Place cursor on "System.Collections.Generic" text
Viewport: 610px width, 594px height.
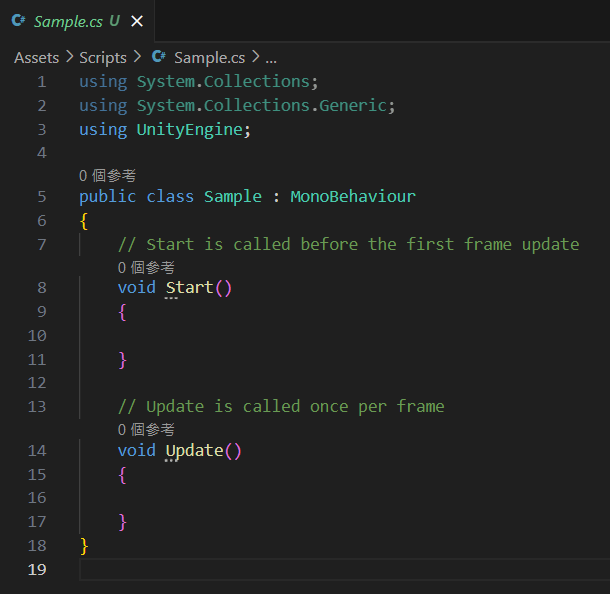(261, 106)
